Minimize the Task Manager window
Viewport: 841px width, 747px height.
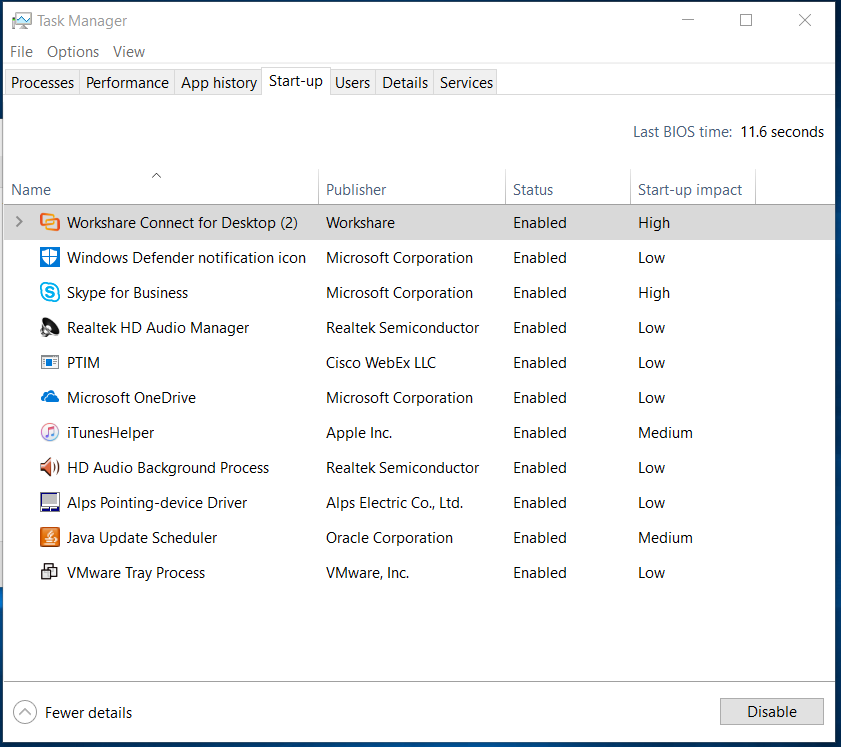688,20
